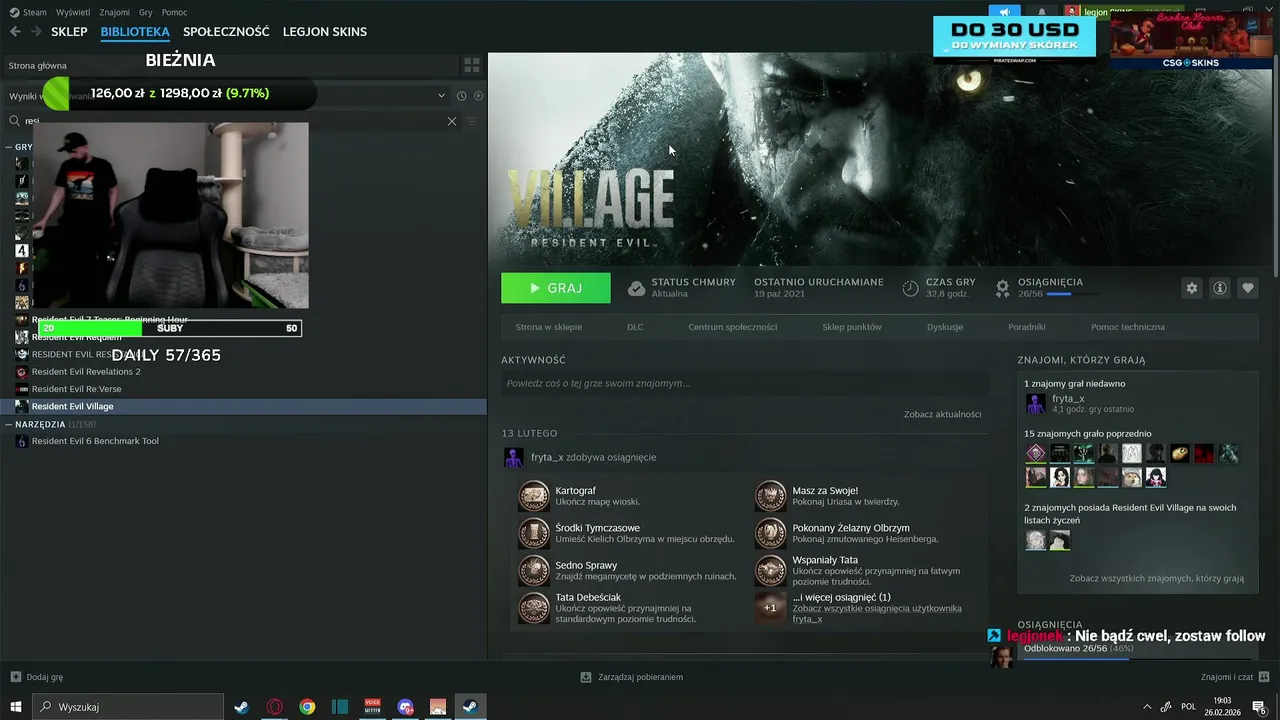The width and height of the screenshot is (1280, 720).
Task: Open game settings gear icon
Action: click(1192, 288)
